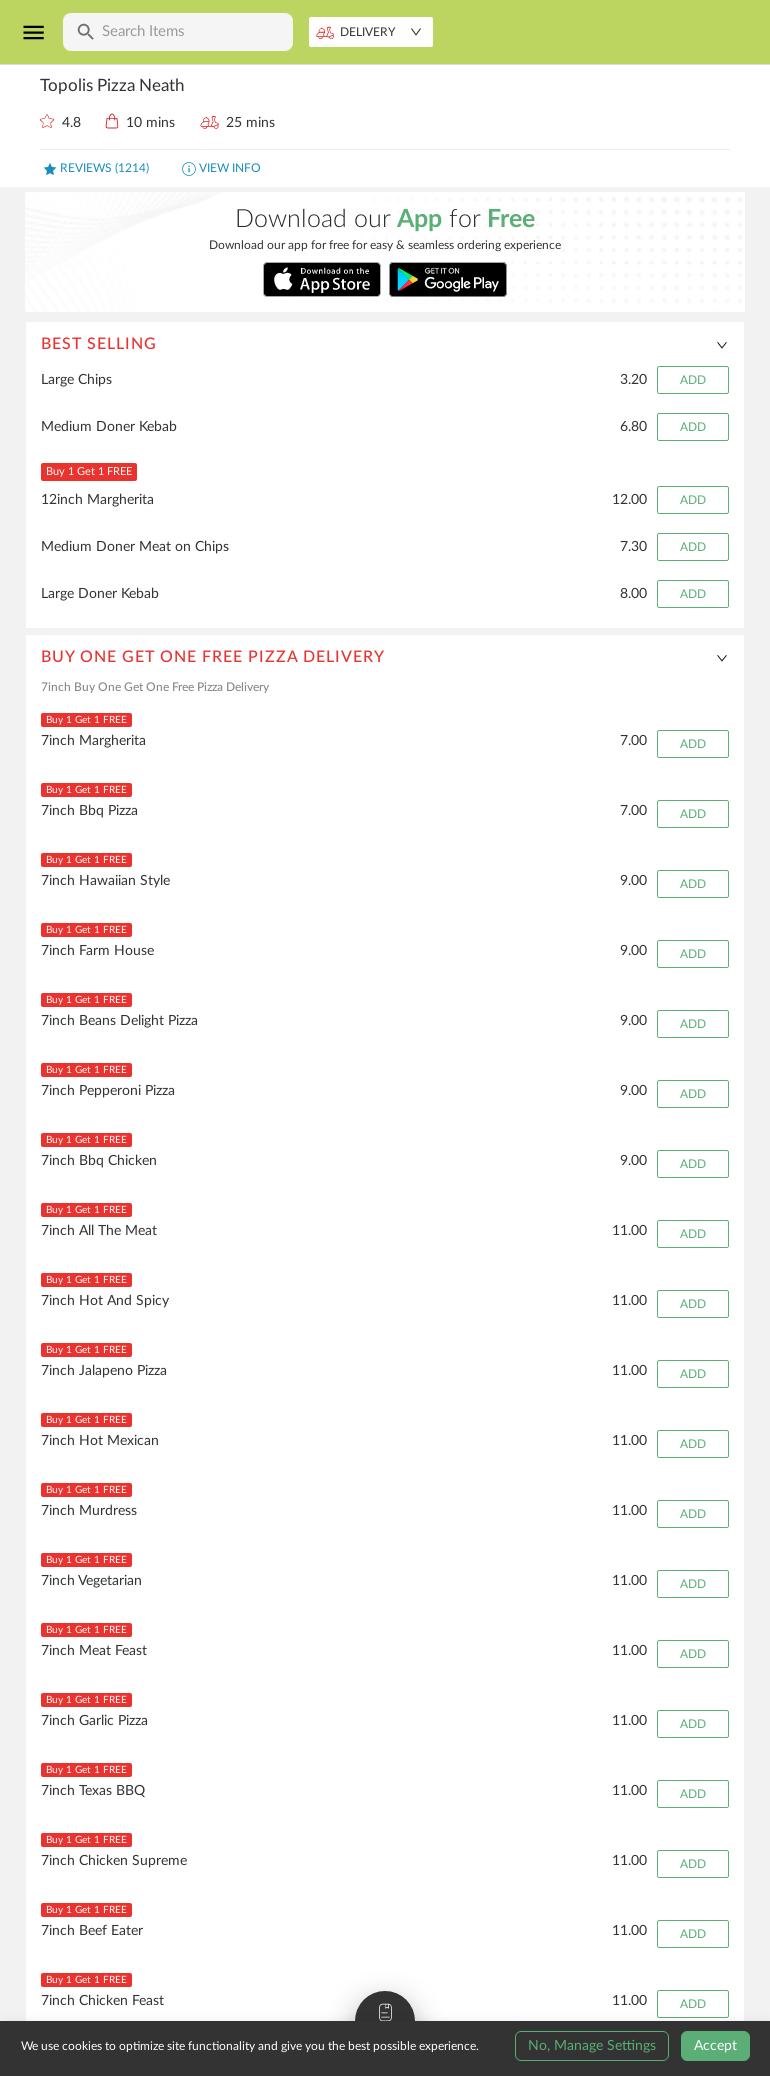This screenshot has width=770, height=2076.
Task: Click the star rating icon
Action: click(47, 122)
